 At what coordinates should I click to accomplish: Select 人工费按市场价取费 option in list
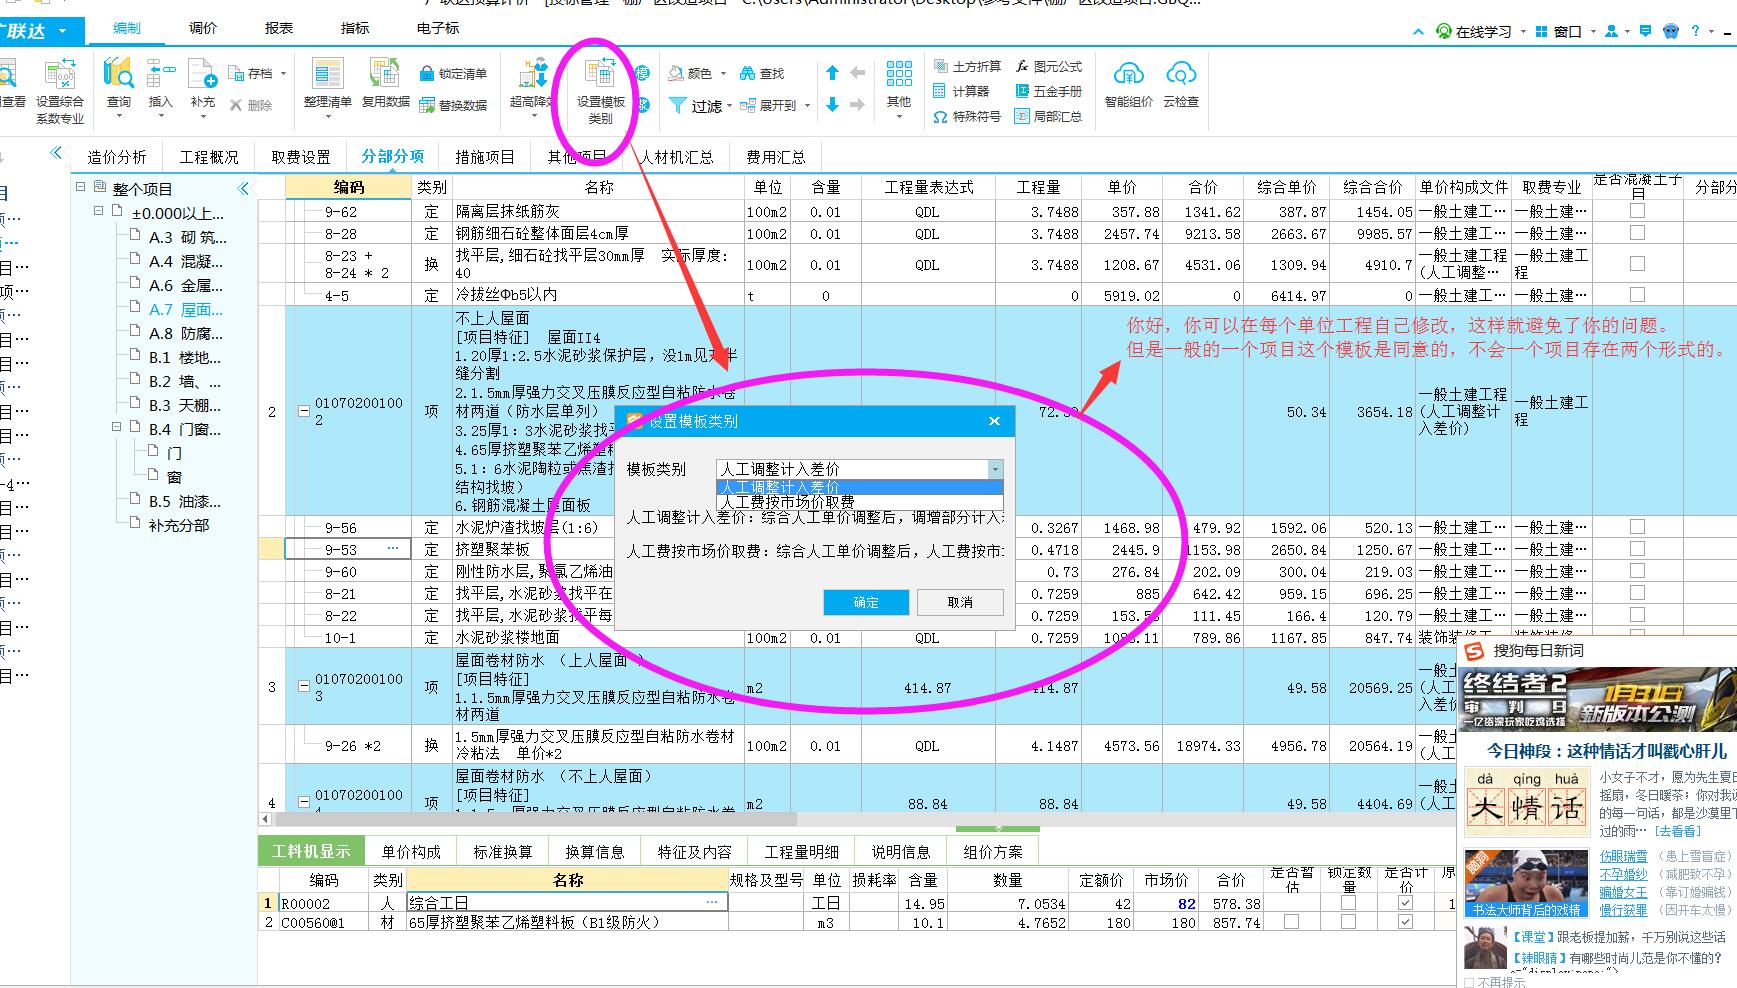click(x=860, y=502)
